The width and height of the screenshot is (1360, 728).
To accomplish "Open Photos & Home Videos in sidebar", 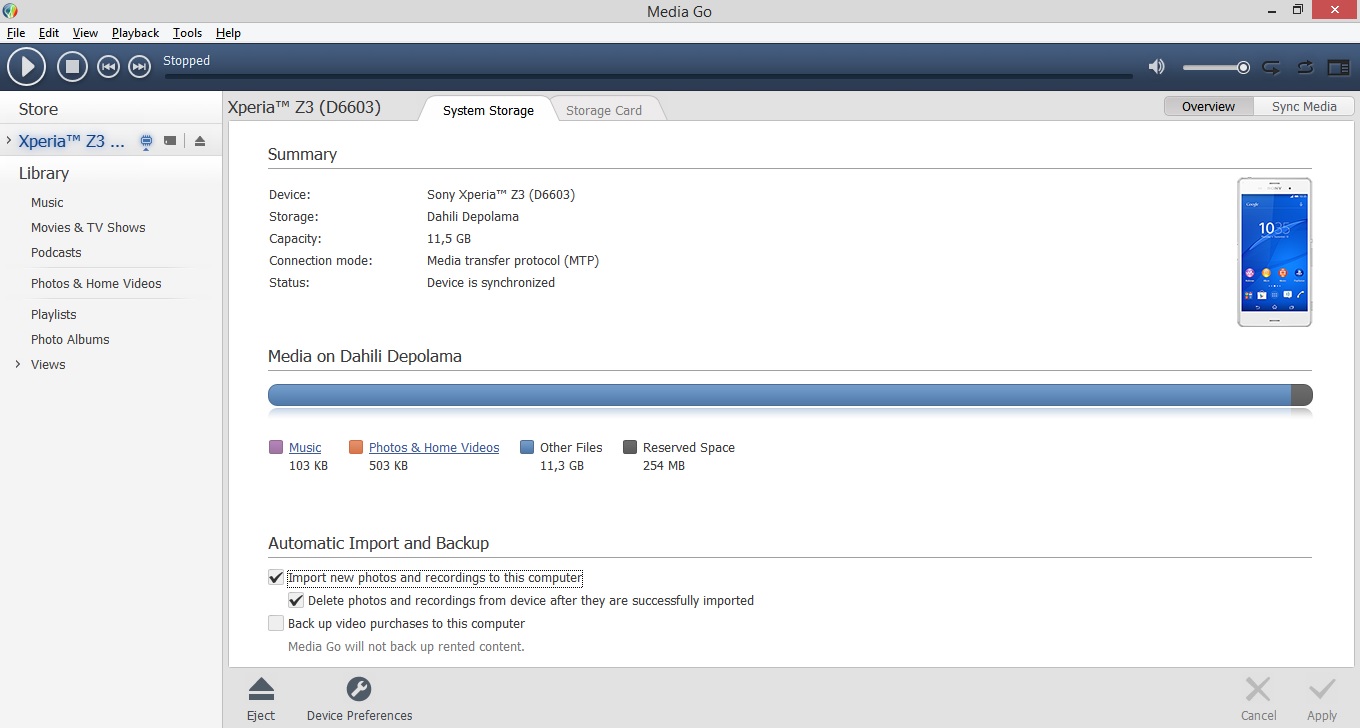I will click(96, 283).
